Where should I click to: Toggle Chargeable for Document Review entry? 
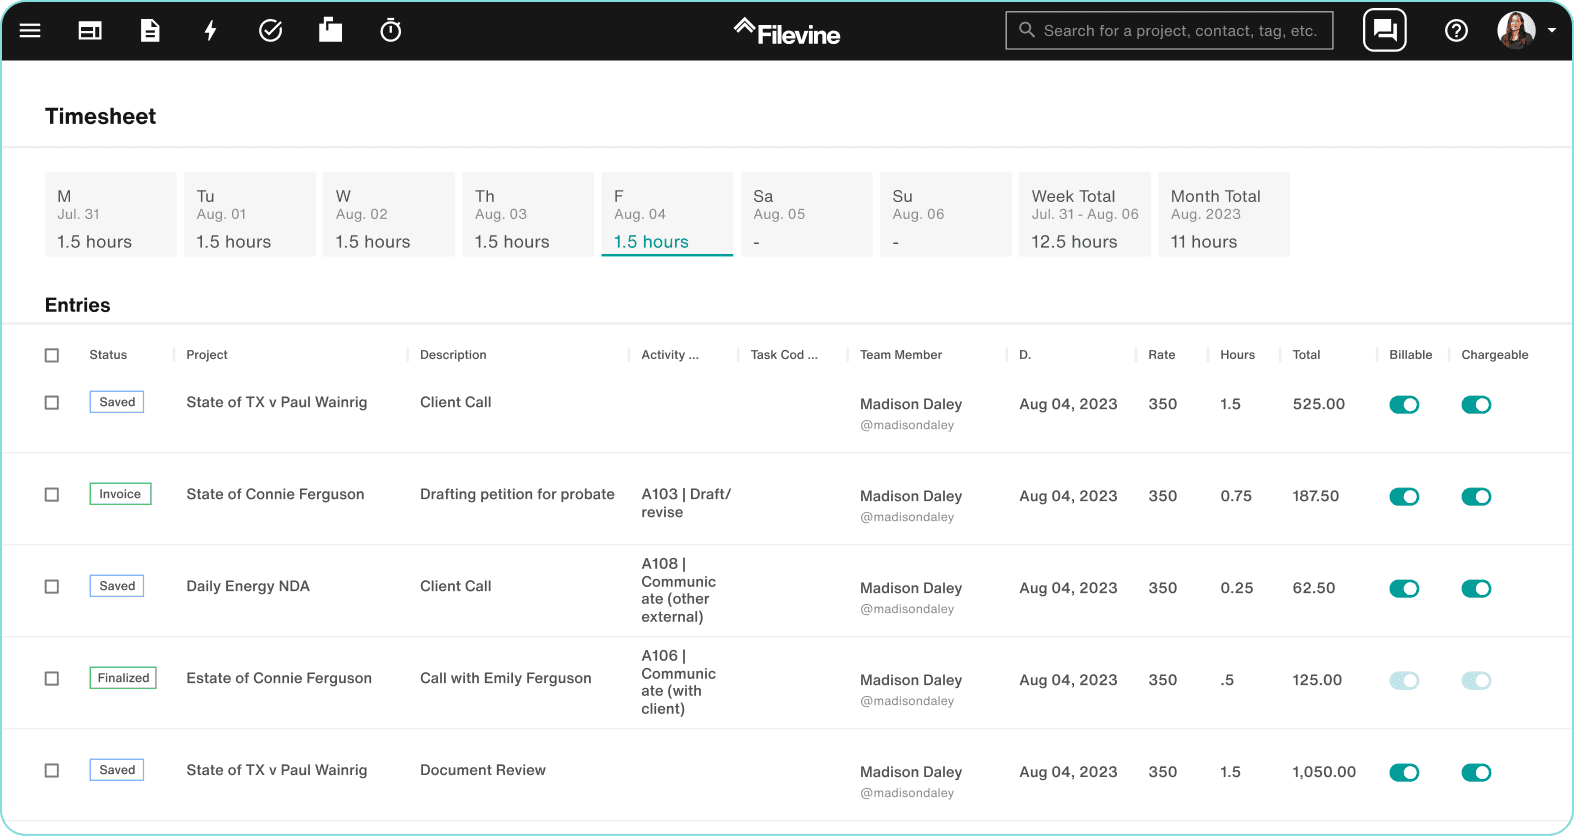click(1476, 773)
